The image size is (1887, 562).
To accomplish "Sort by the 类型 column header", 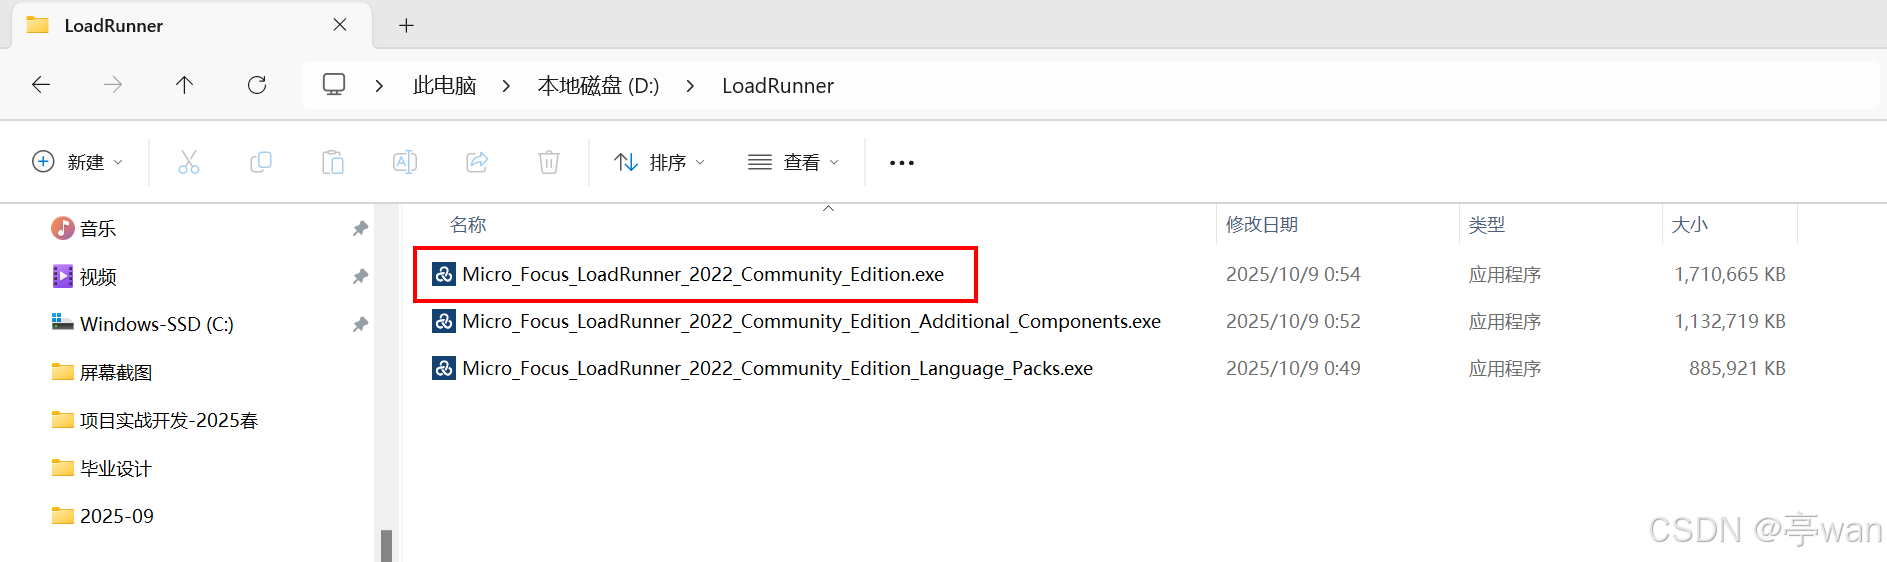I will [x=1486, y=225].
